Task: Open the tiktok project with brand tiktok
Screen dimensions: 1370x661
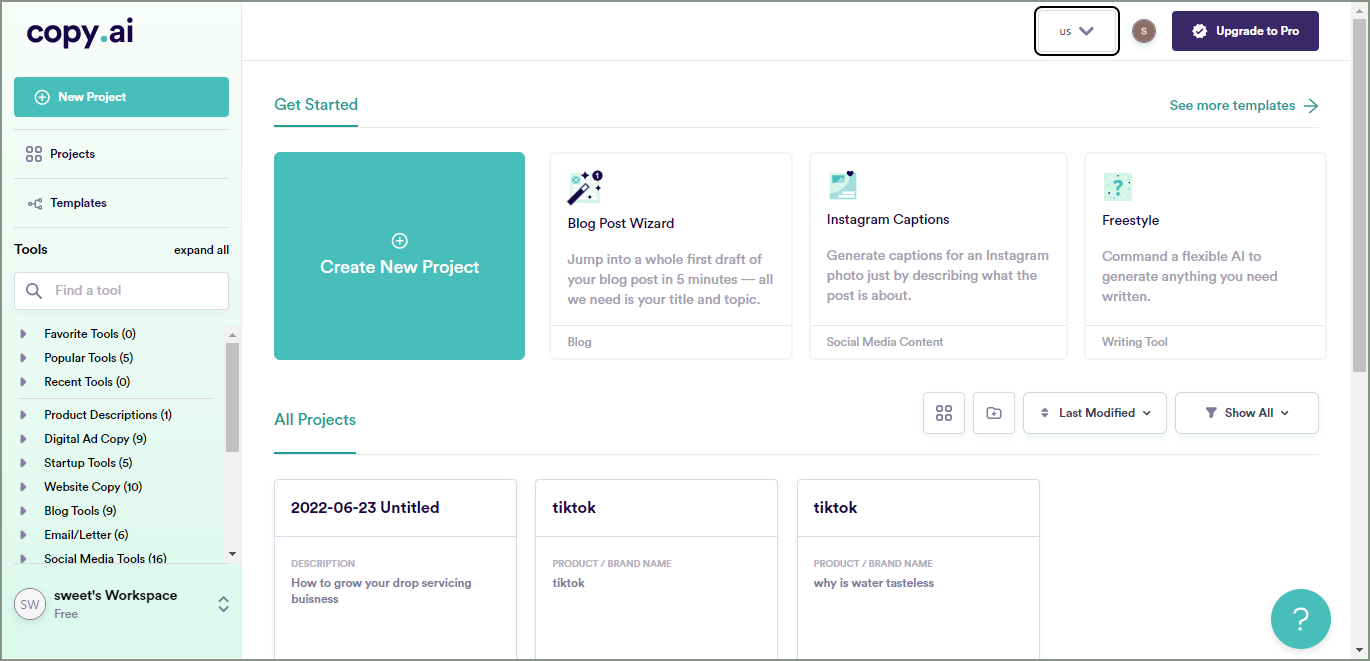Action: (x=656, y=570)
